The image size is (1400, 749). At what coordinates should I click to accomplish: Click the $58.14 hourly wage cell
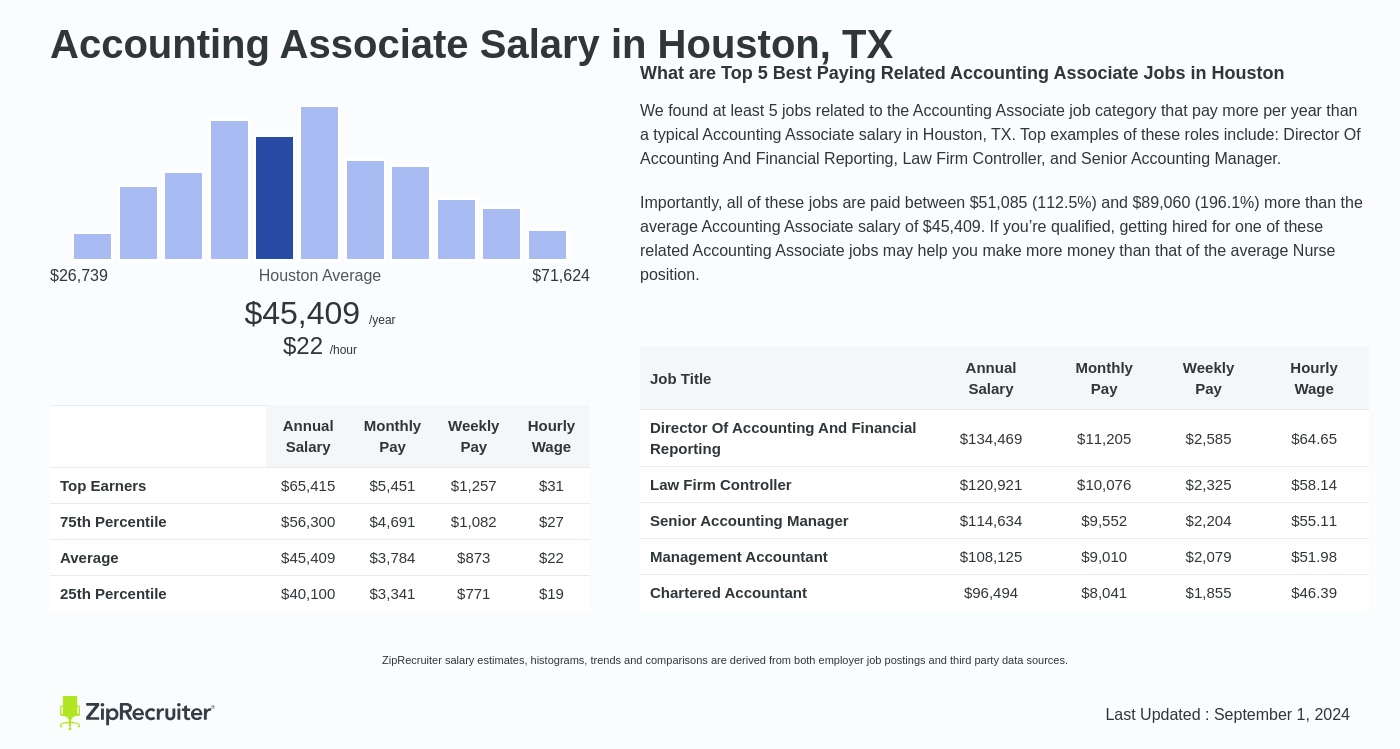tap(1314, 485)
